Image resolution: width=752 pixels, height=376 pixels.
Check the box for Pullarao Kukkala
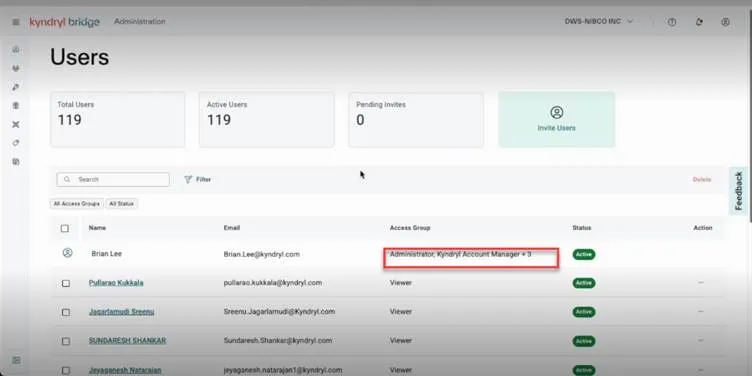coord(66,283)
